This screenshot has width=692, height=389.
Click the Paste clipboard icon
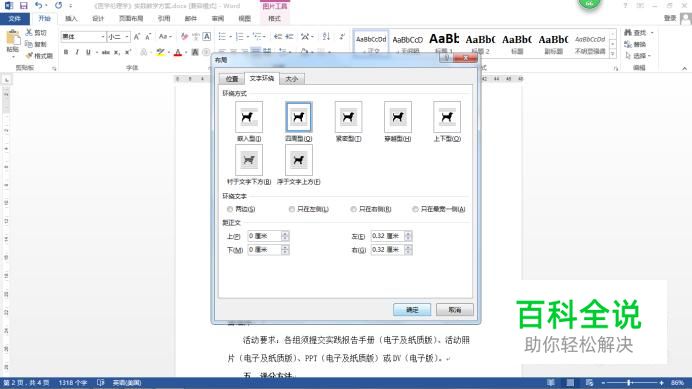[12, 38]
